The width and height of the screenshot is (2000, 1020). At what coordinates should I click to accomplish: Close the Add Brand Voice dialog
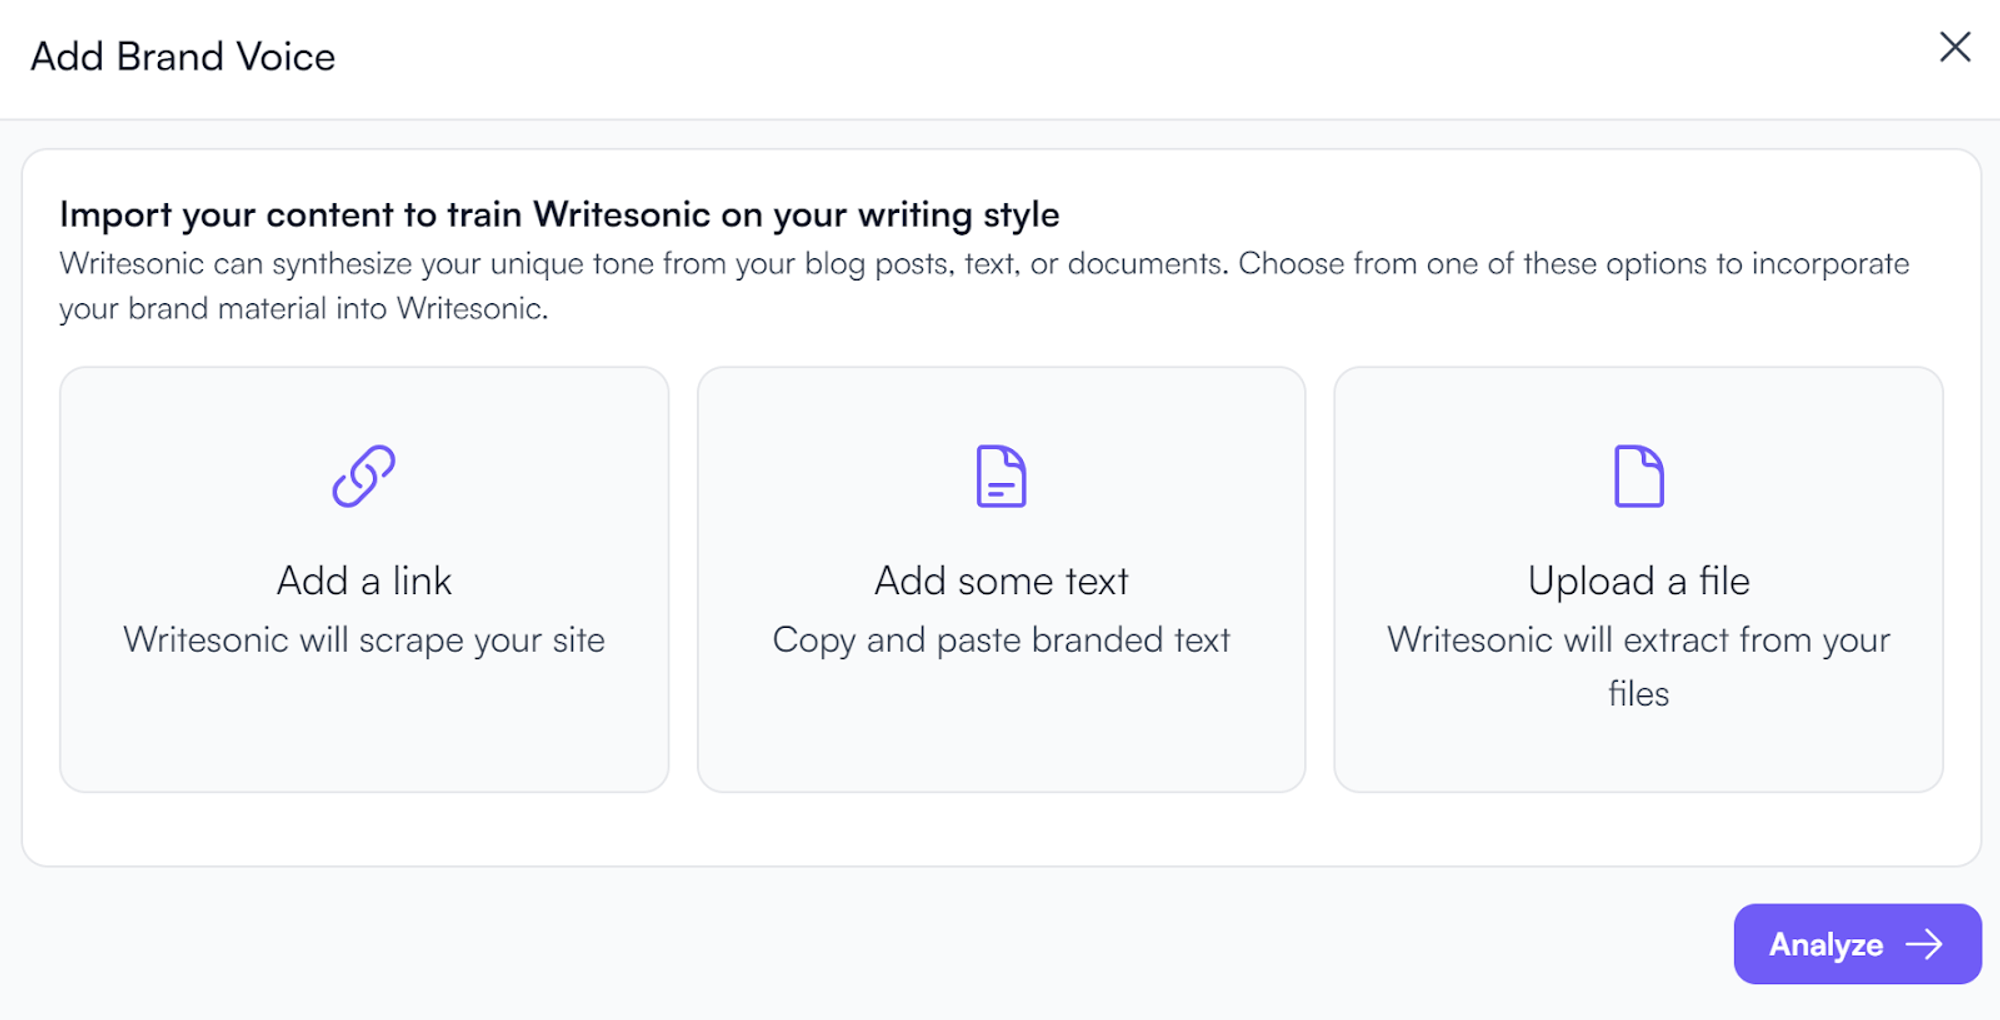coord(1955,47)
